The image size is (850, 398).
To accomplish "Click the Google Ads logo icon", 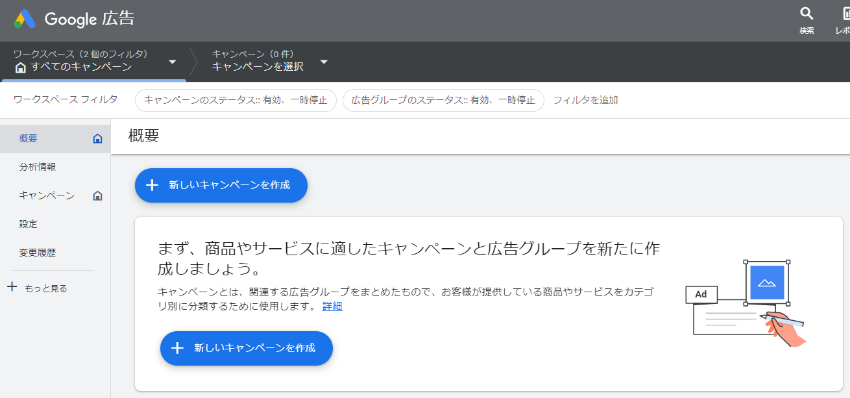I will click(x=25, y=20).
